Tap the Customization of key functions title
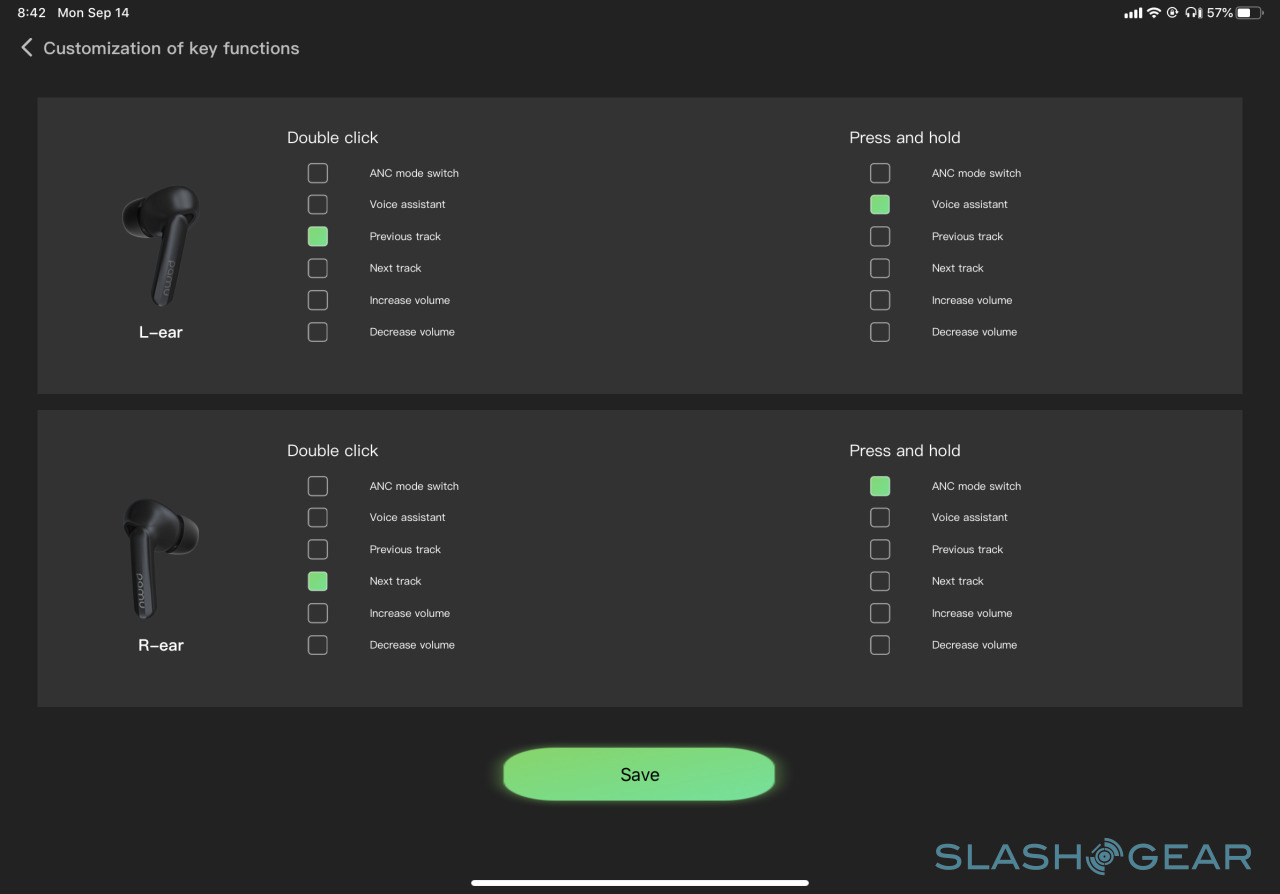1280x894 pixels. 171,48
